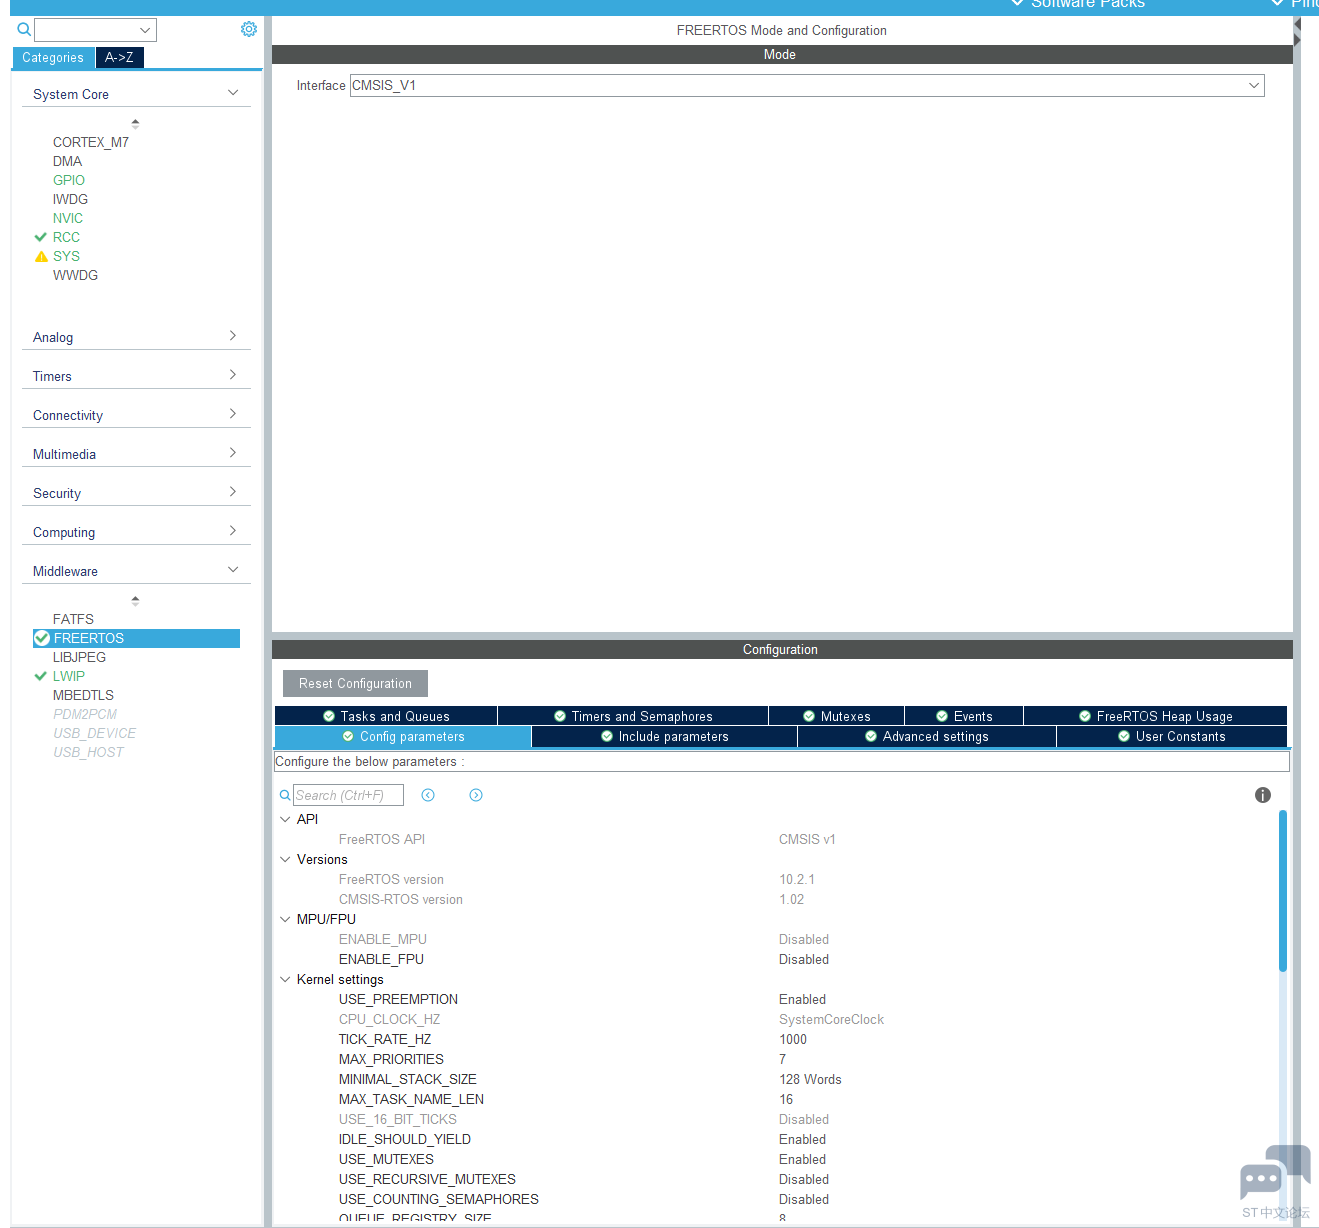Switch to the A->Z sidebar tab
Image resolution: width=1319 pixels, height=1228 pixels.
pos(119,57)
